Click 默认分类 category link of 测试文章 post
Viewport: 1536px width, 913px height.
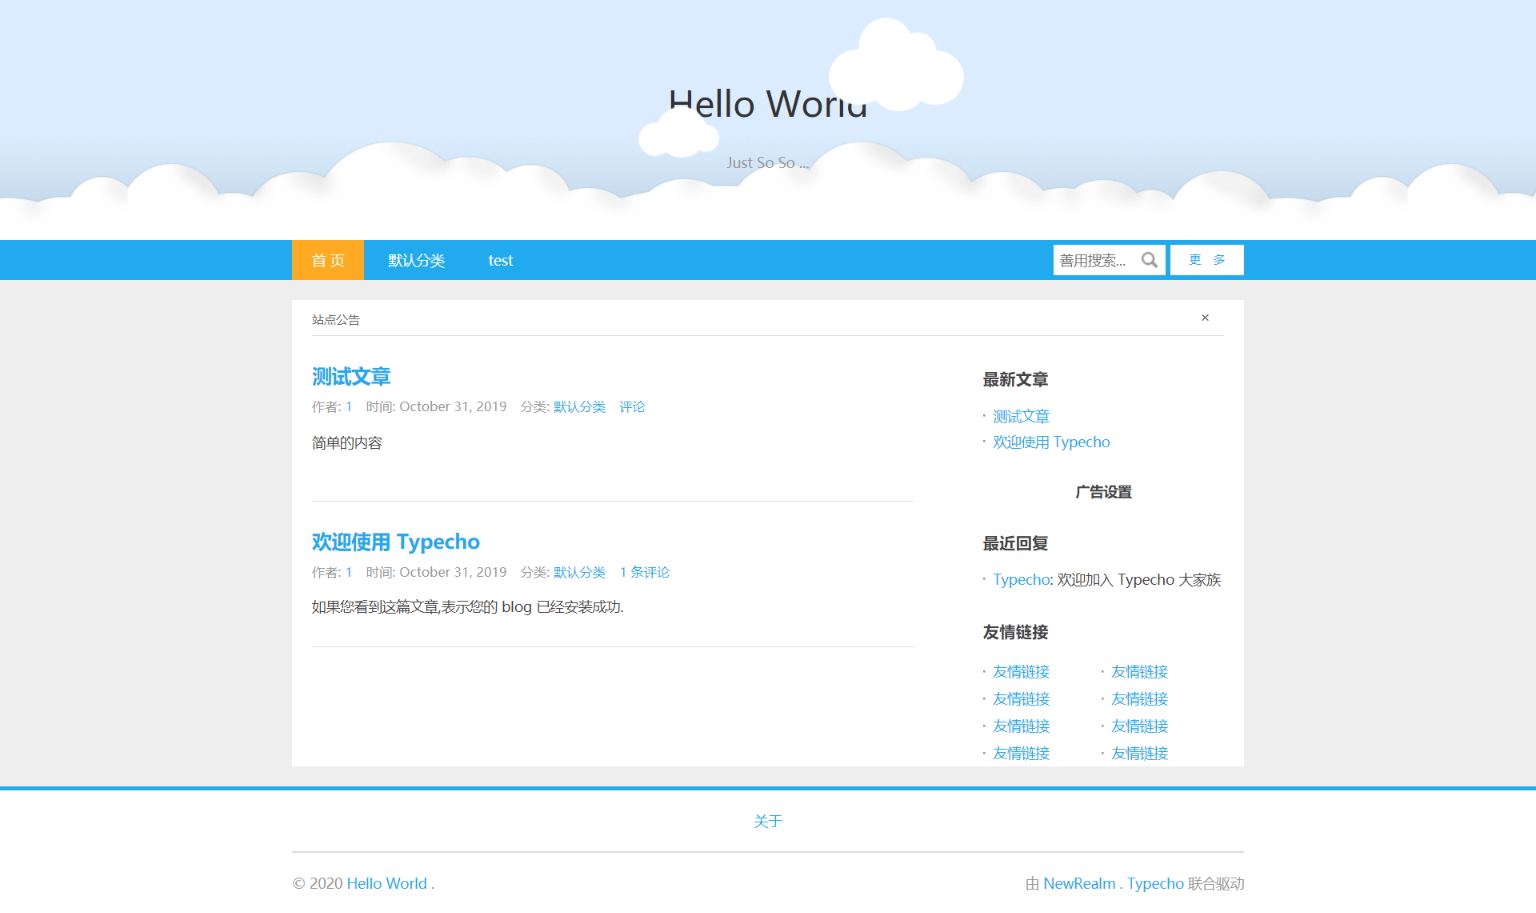point(579,407)
